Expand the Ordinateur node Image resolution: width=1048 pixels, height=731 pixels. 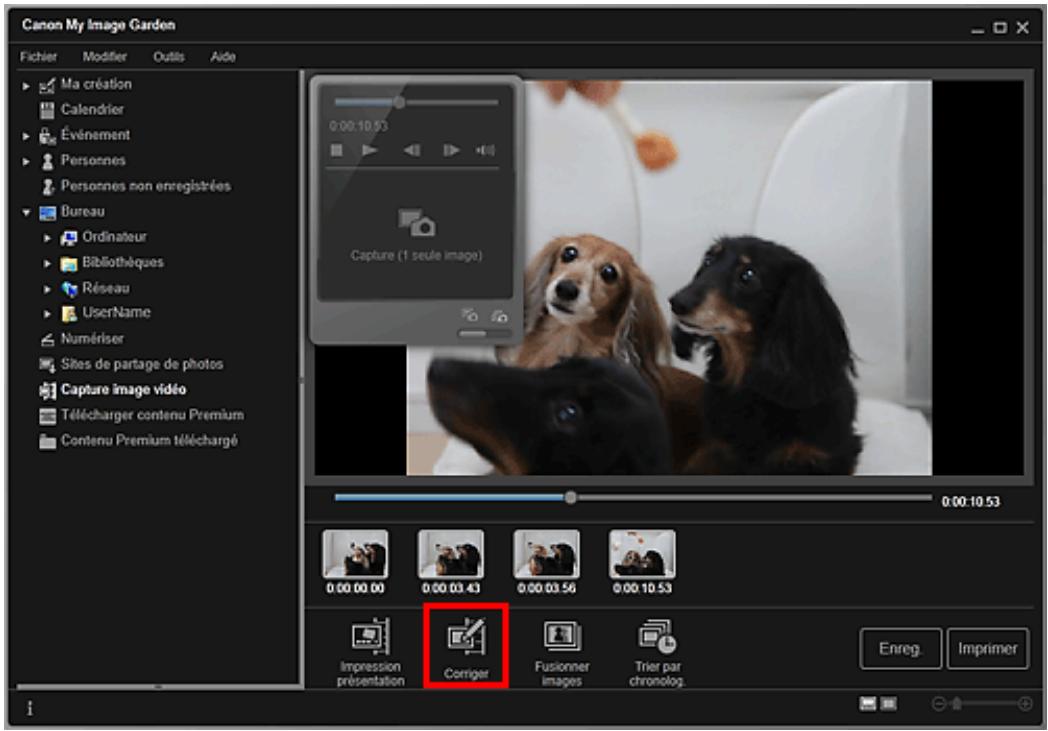point(45,235)
